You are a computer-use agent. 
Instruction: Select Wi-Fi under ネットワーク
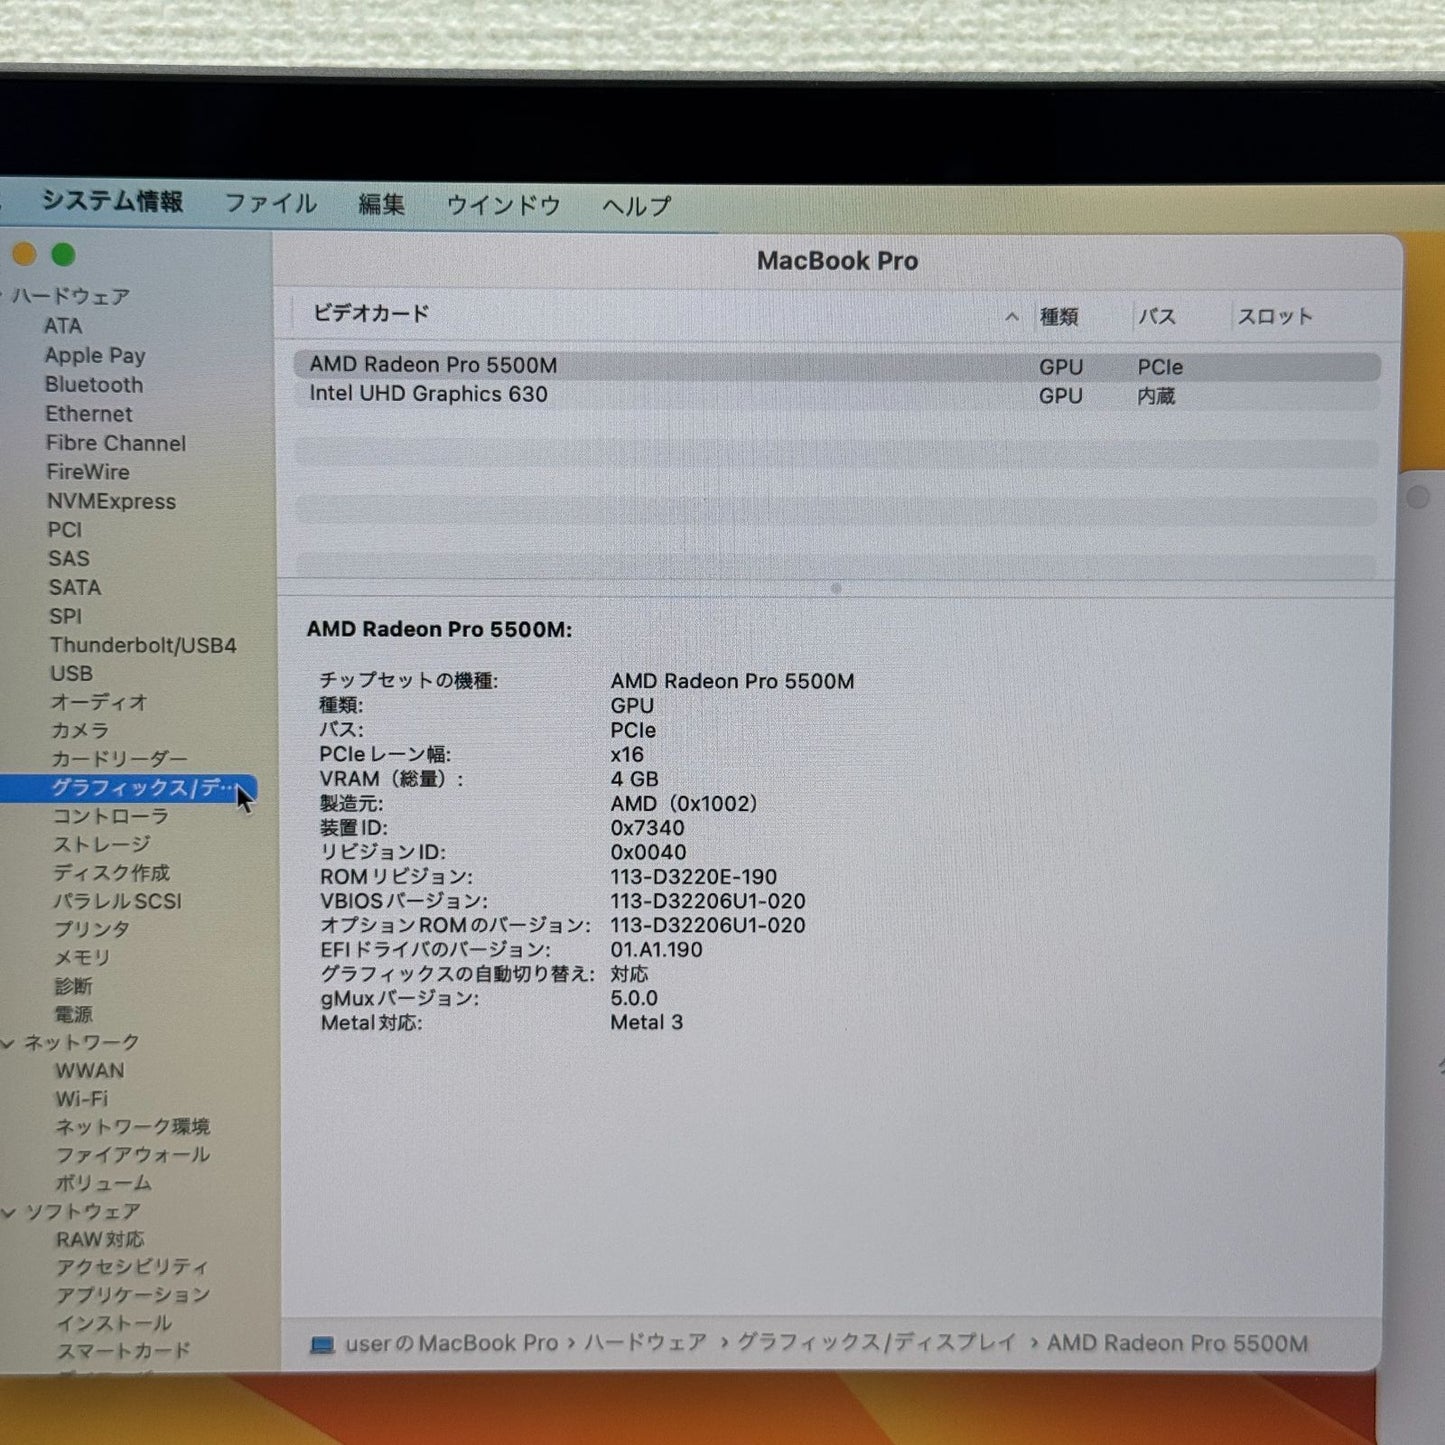[x=82, y=1099]
